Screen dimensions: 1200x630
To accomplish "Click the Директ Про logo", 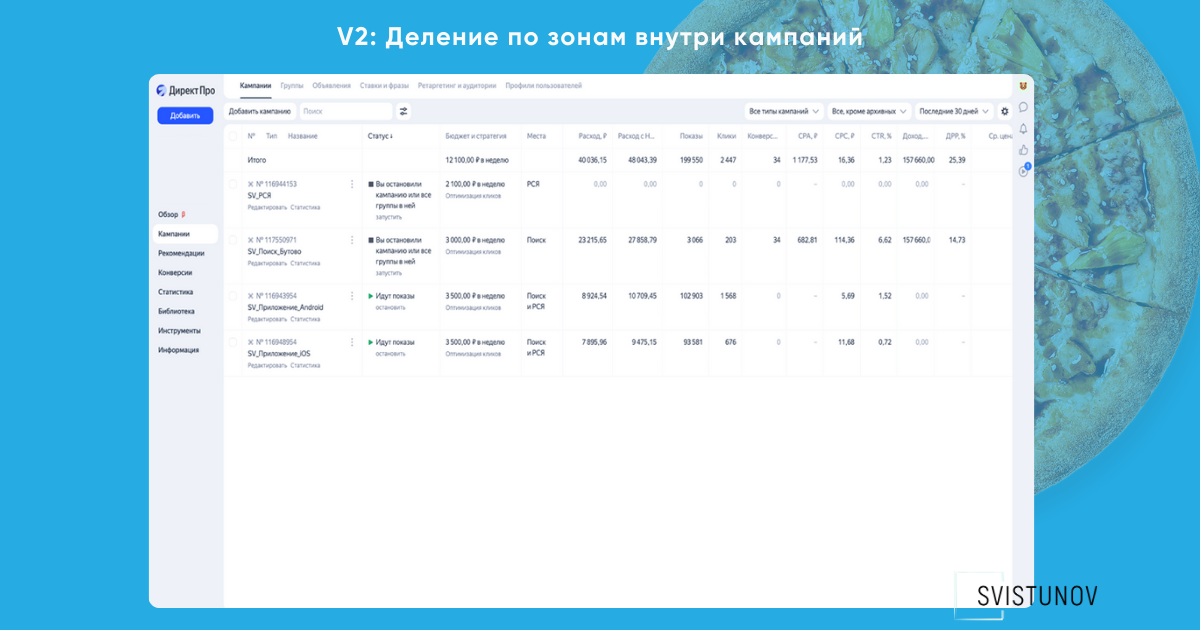I will click(x=185, y=90).
